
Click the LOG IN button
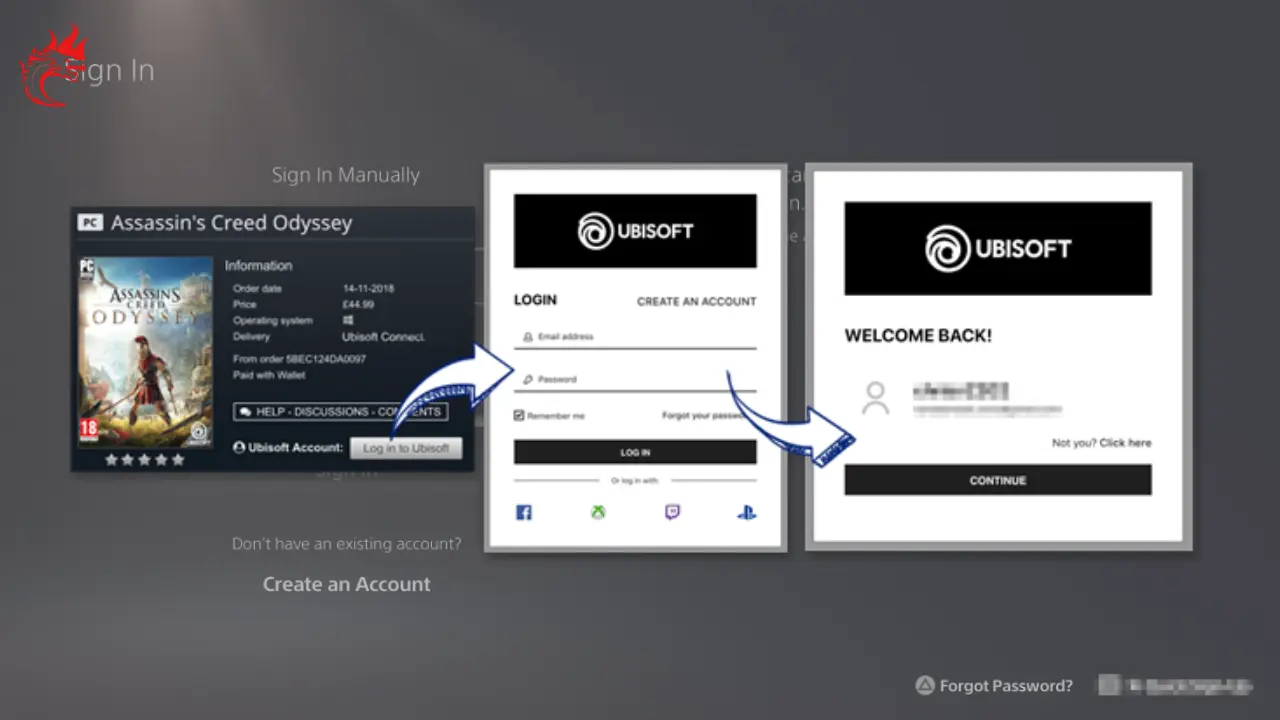click(x=635, y=452)
